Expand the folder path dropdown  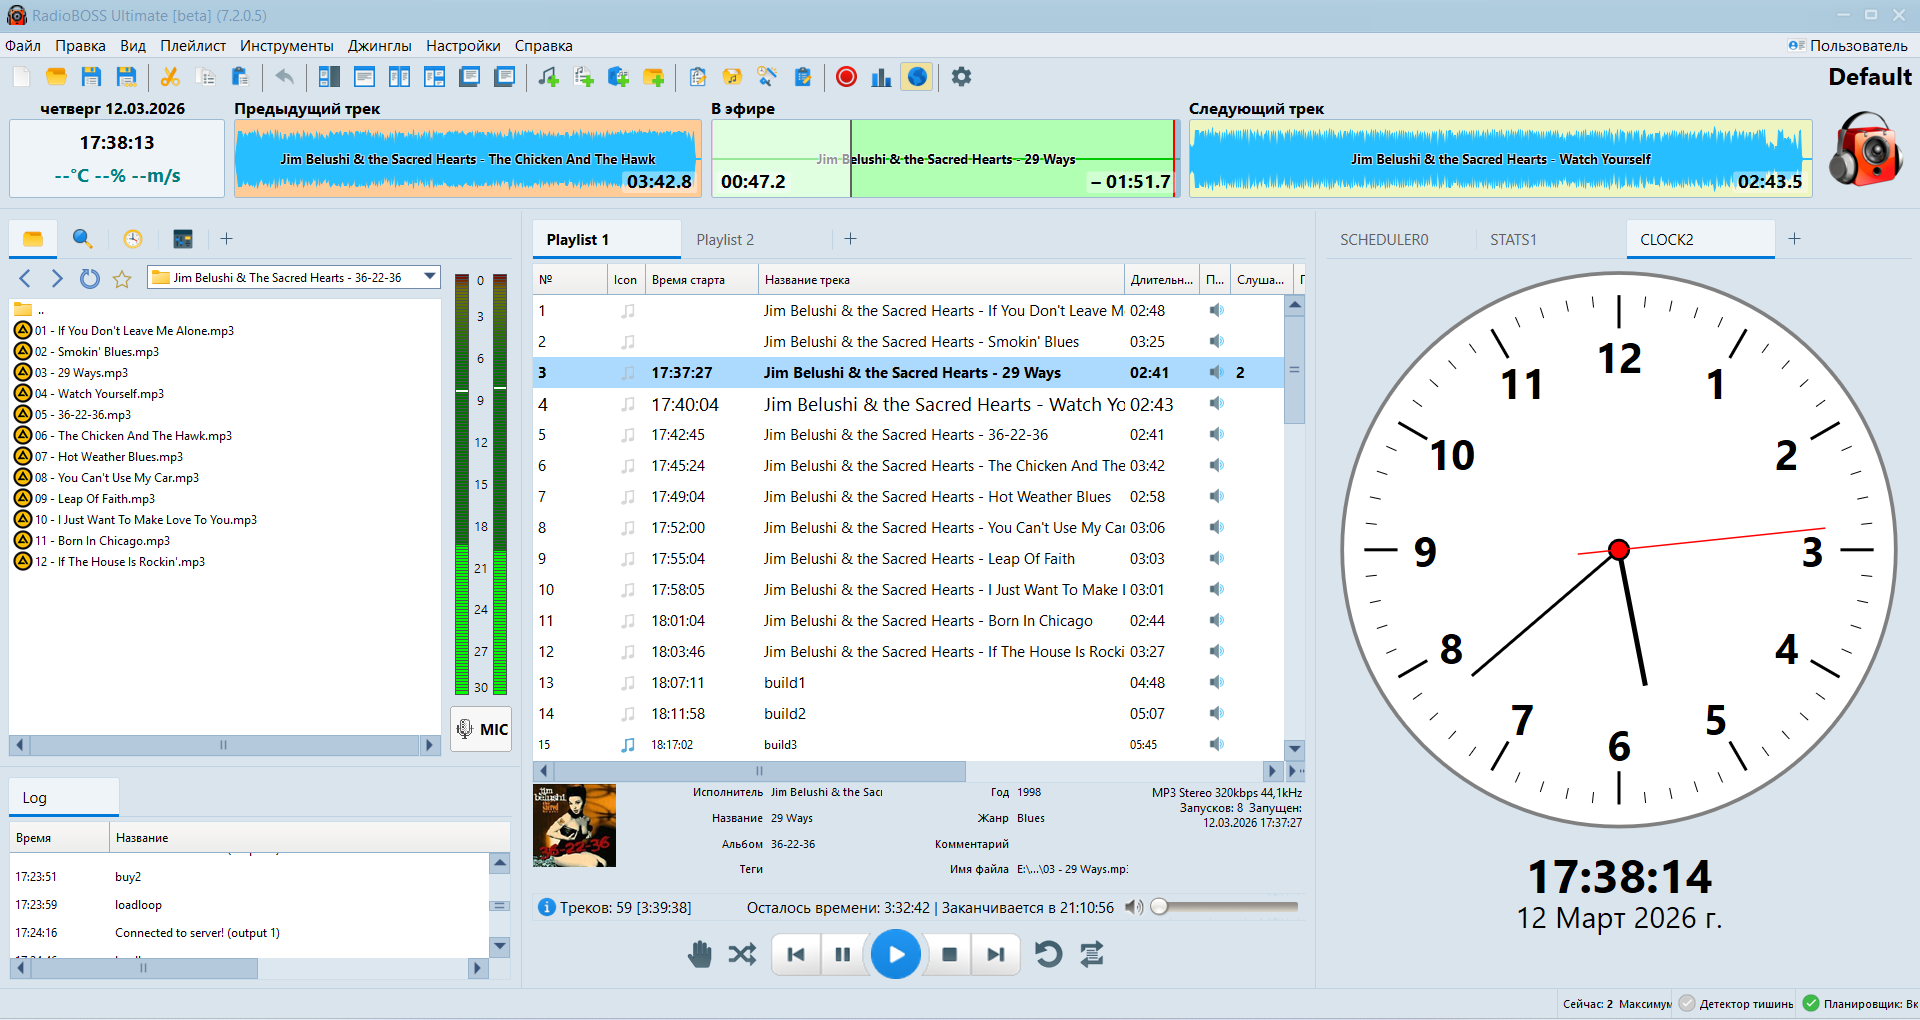pos(430,277)
